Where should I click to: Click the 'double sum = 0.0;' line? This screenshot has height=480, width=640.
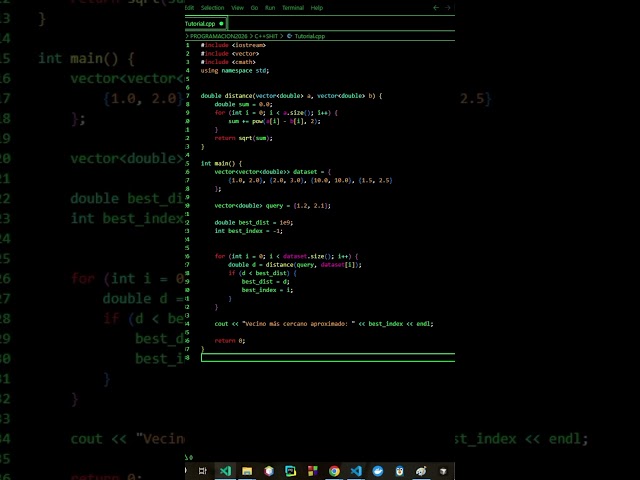point(243,104)
